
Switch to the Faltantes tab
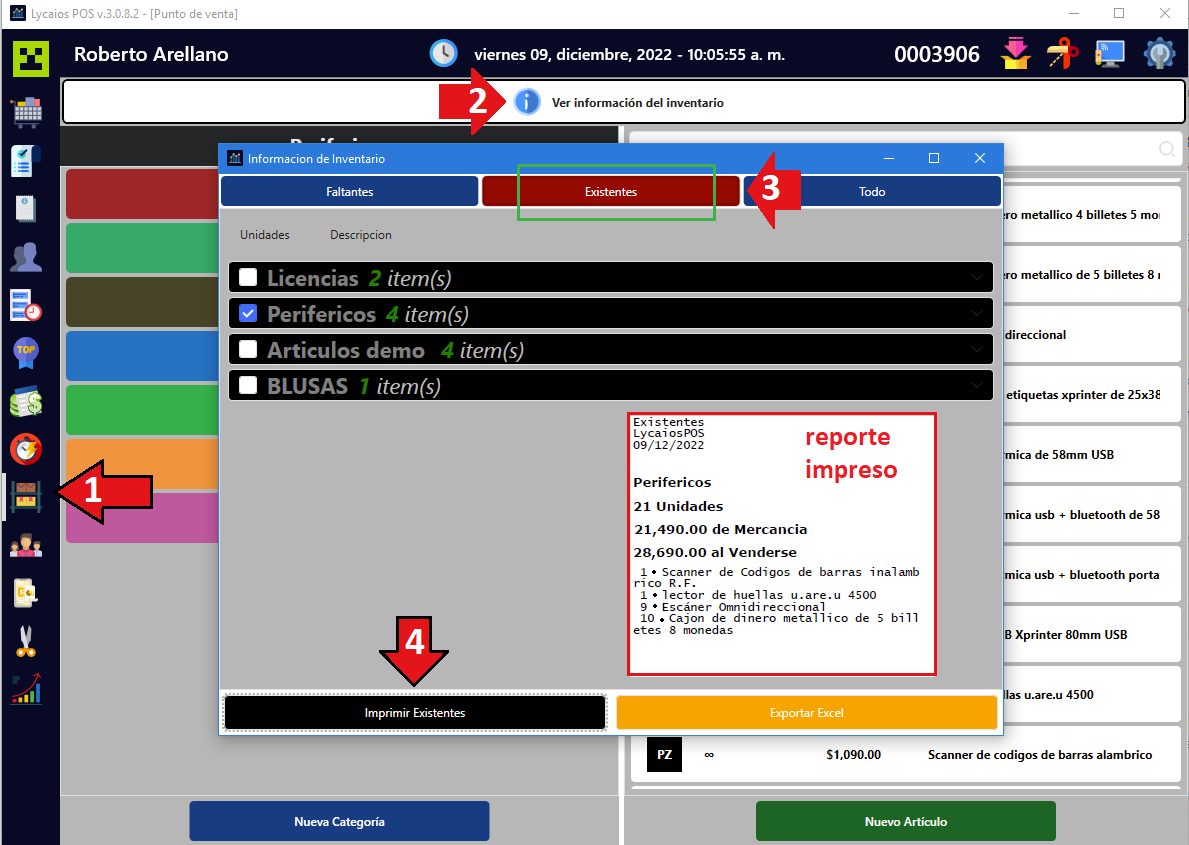coord(349,191)
